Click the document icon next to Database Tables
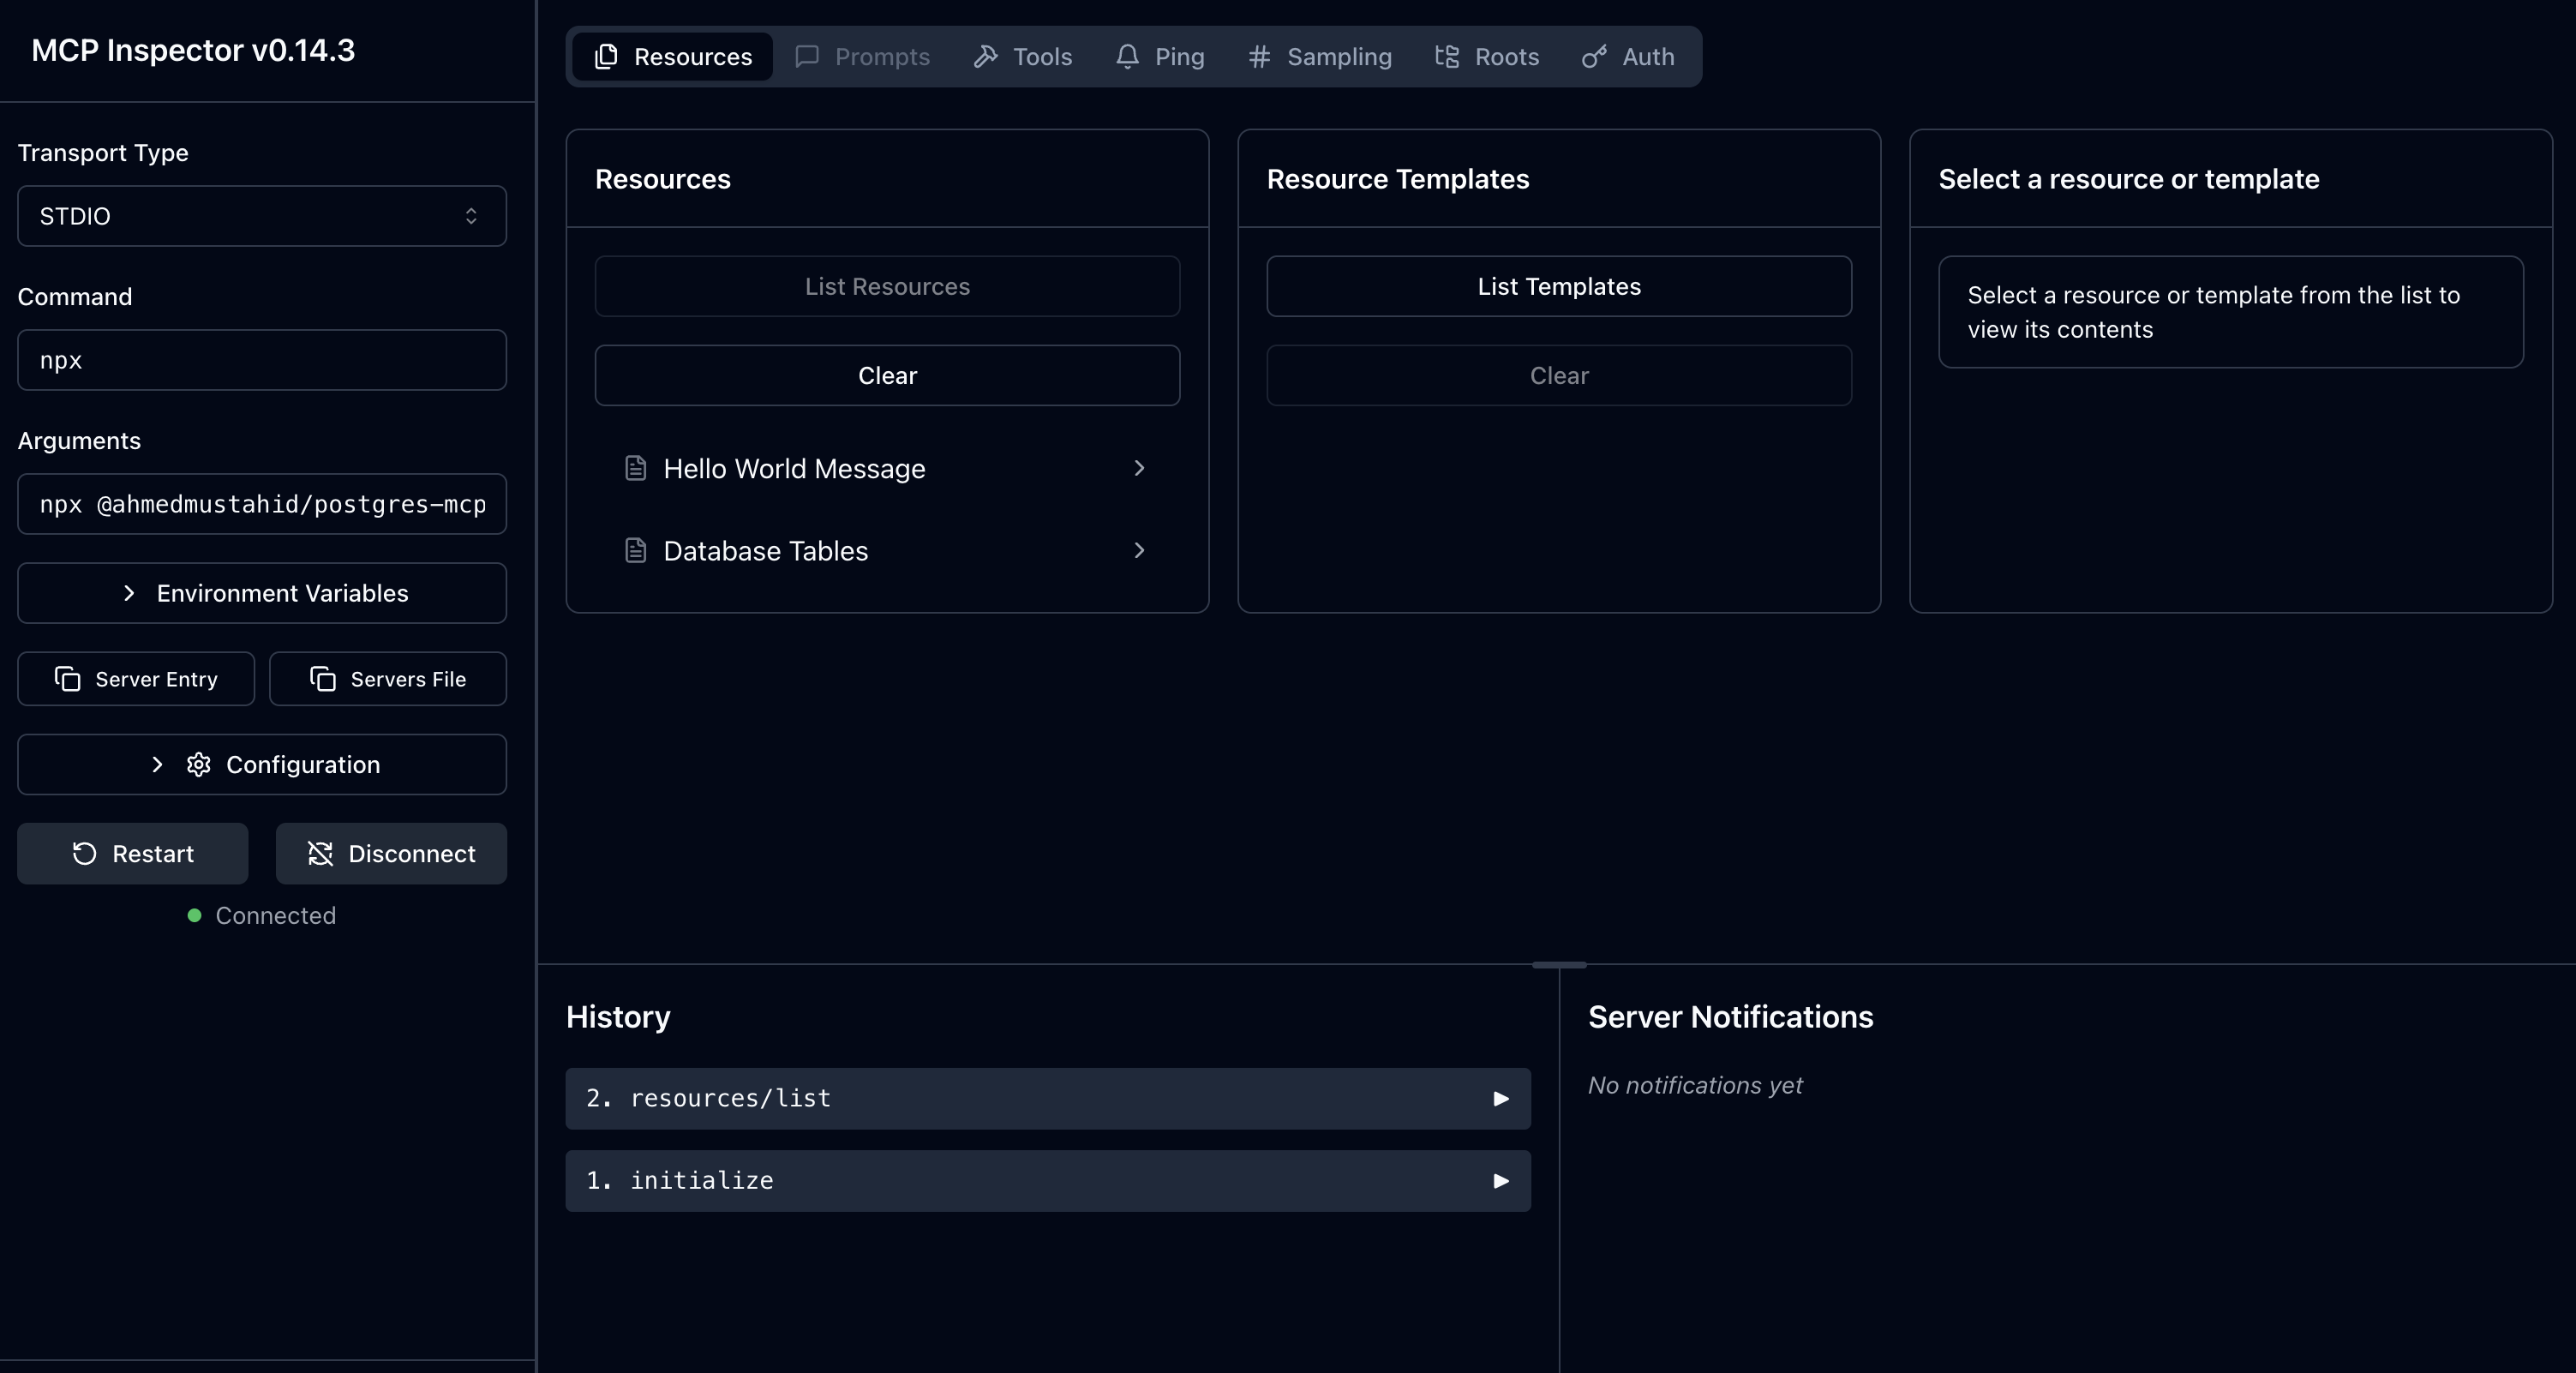The height and width of the screenshot is (1373, 2576). pyautogui.click(x=635, y=550)
